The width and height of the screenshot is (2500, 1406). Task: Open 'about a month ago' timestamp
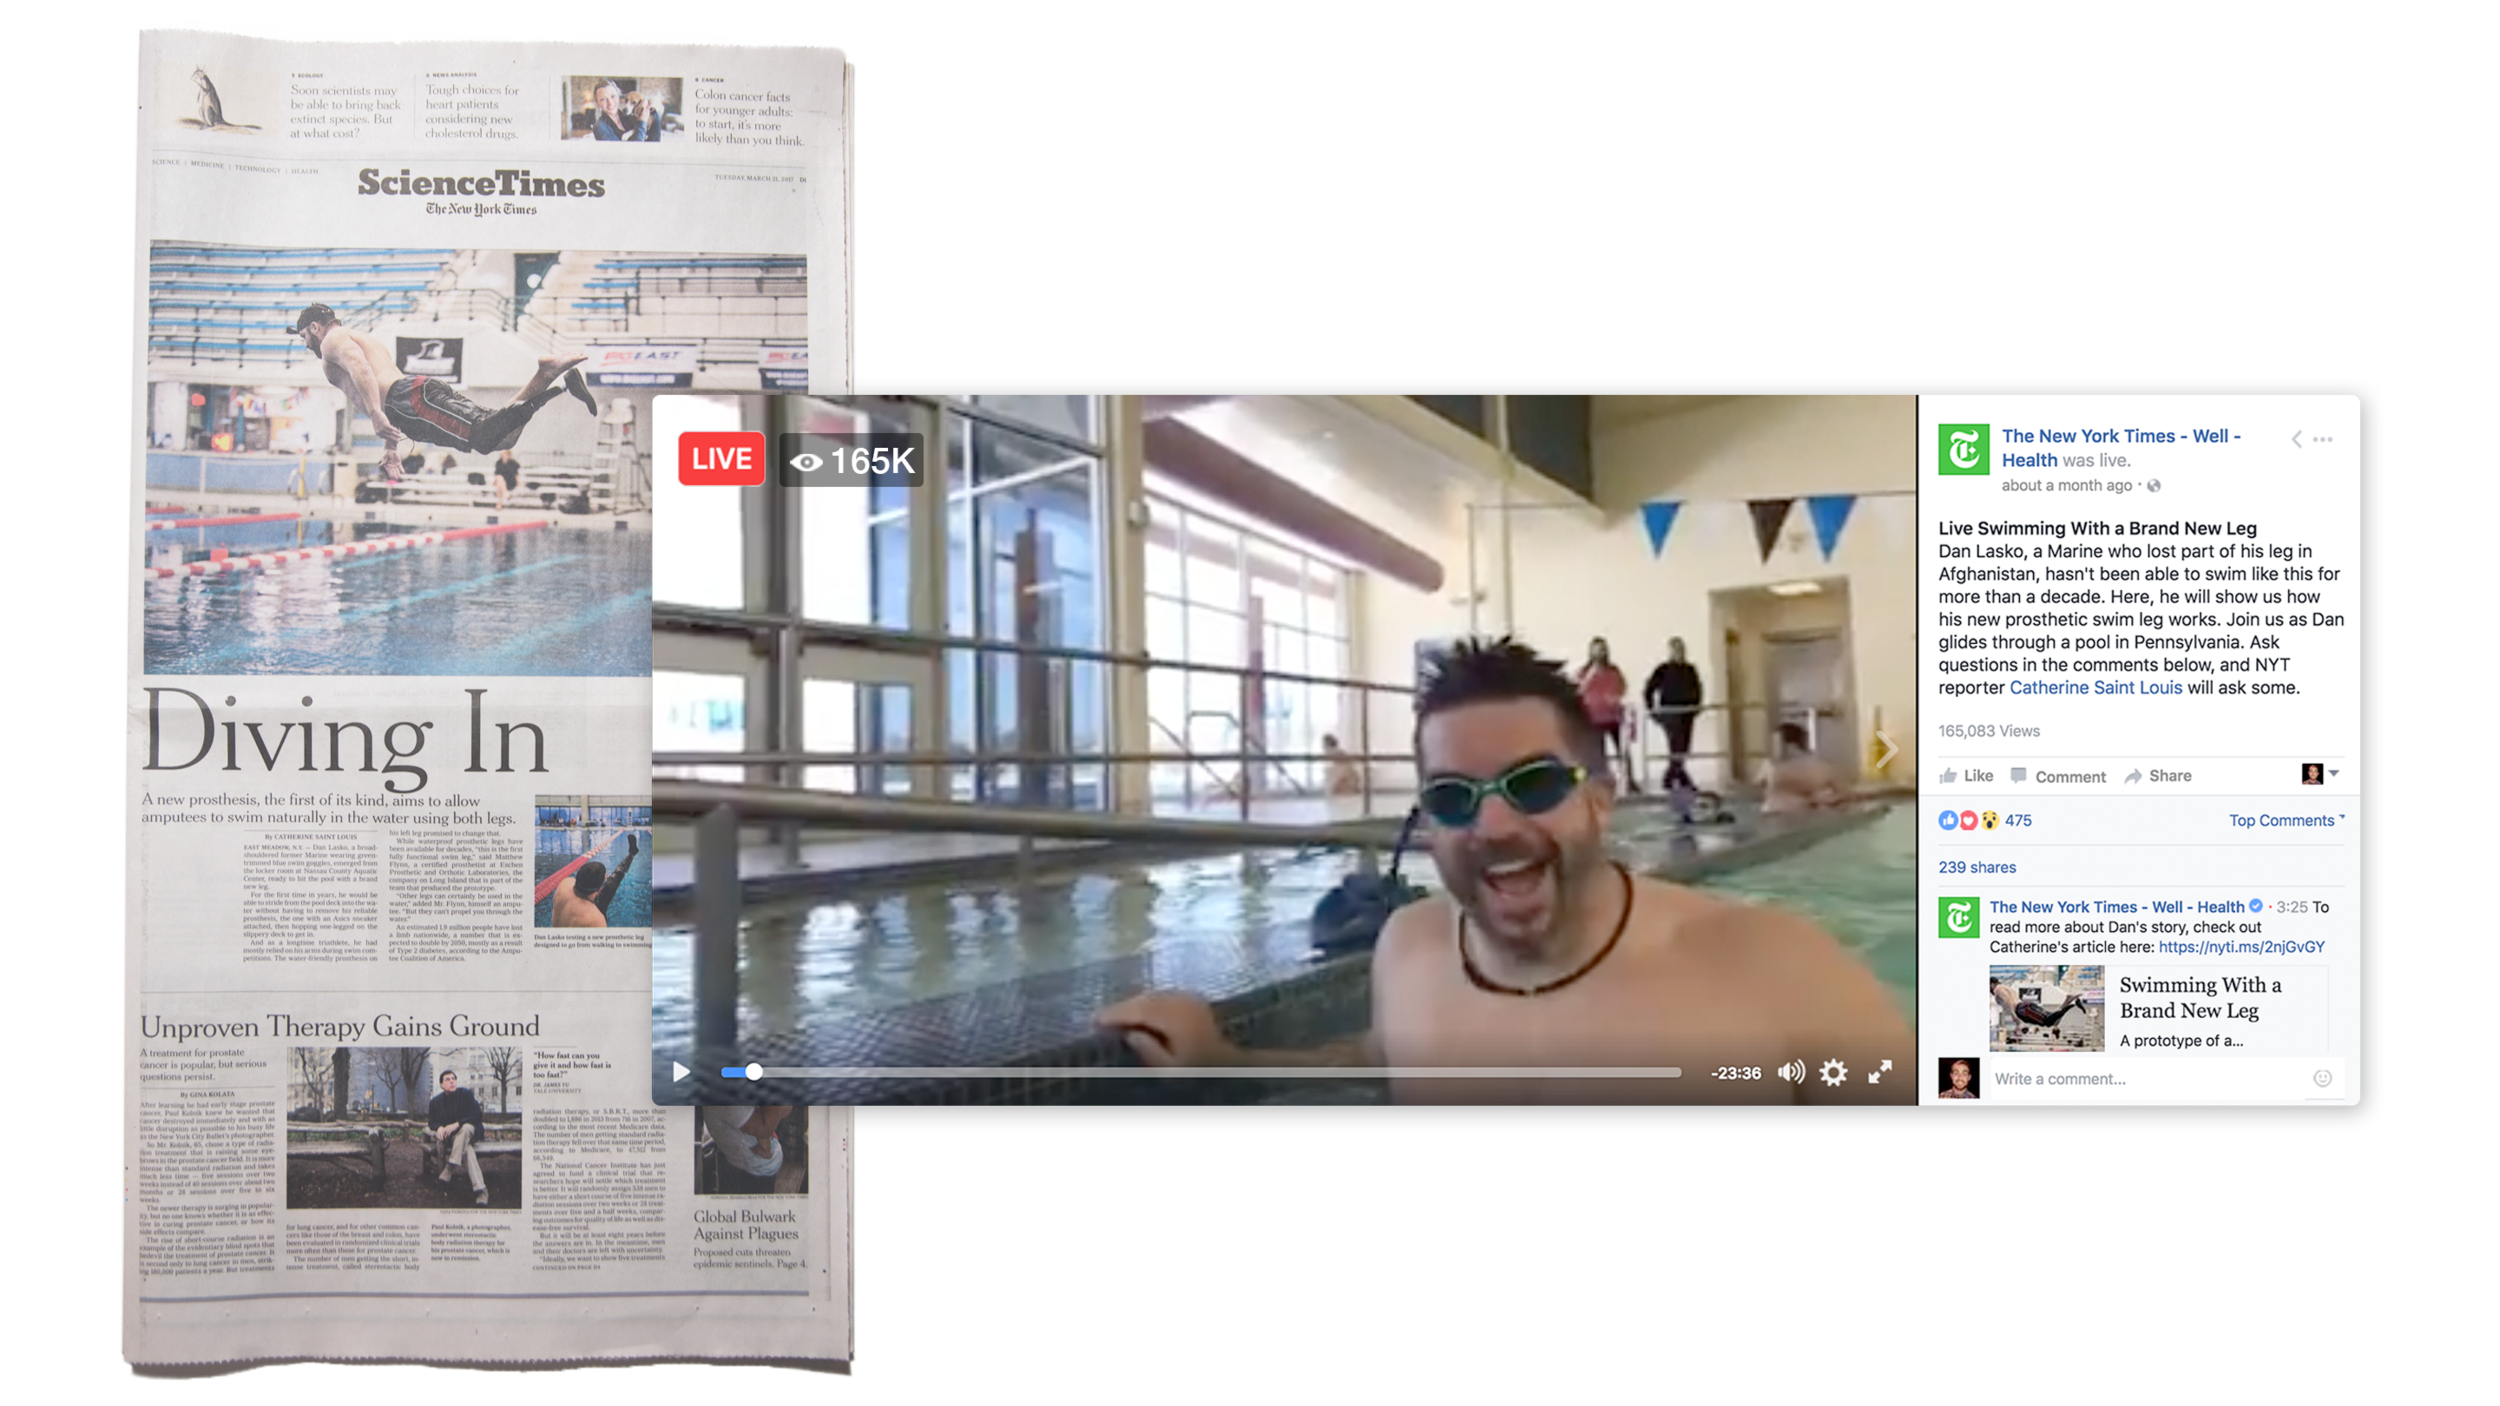2066,486
